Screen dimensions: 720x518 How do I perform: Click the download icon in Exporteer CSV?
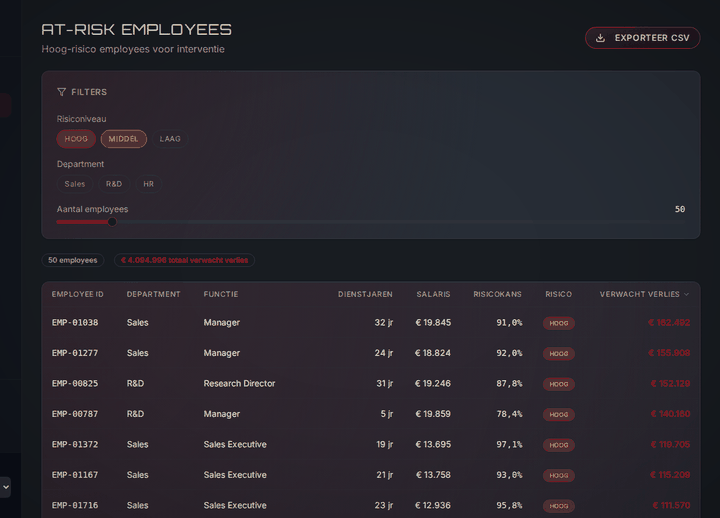coord(600,38)
